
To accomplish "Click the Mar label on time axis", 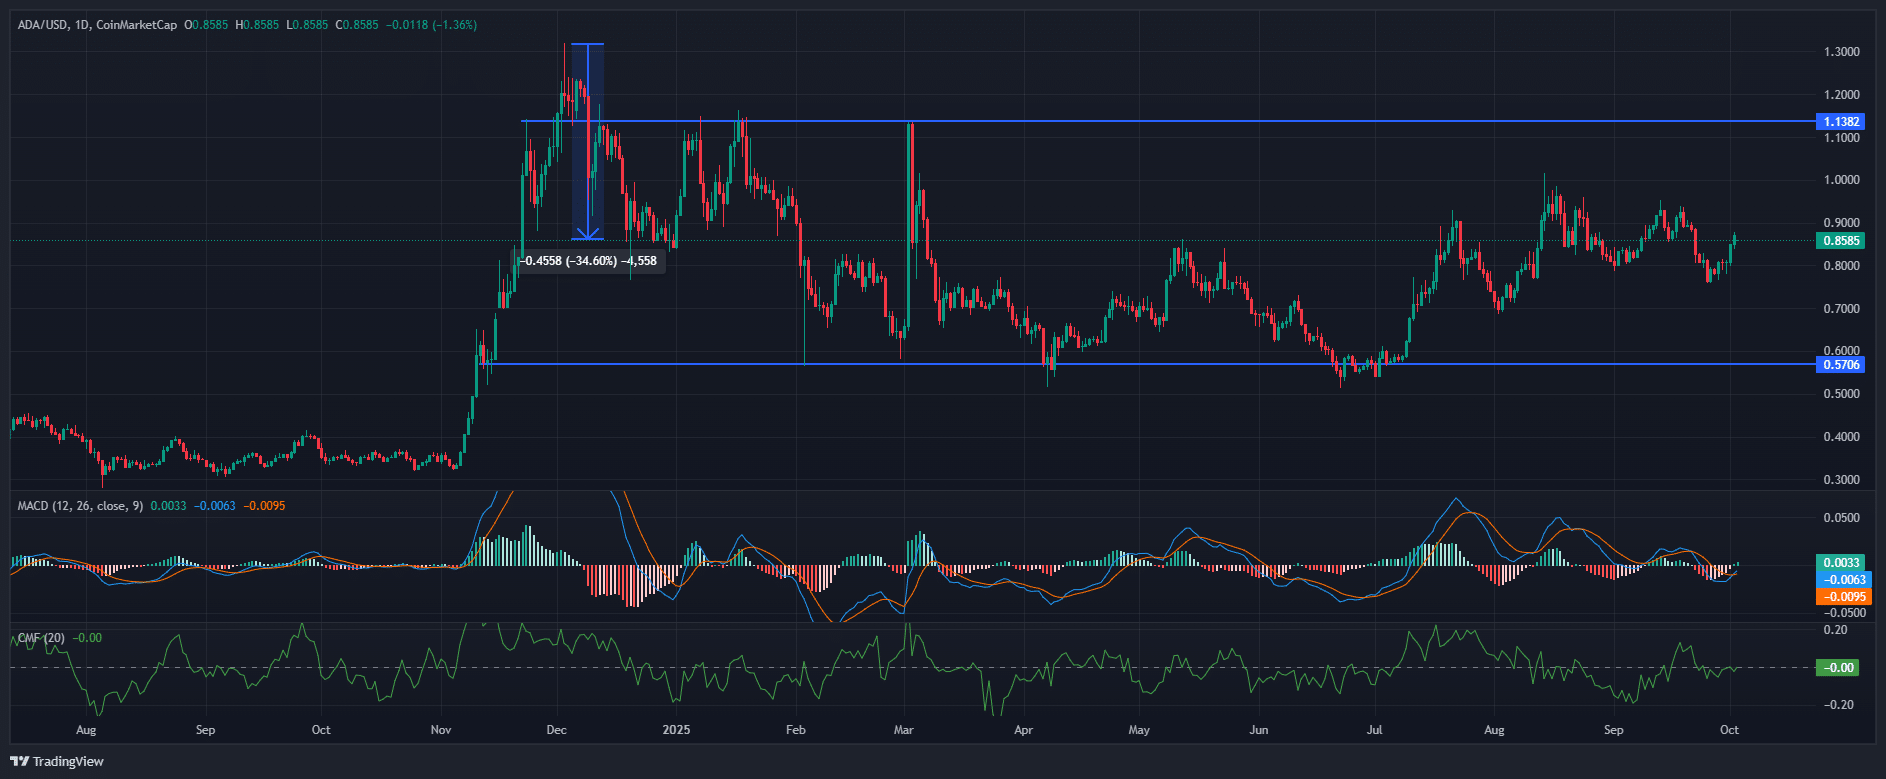I will 904,730.
